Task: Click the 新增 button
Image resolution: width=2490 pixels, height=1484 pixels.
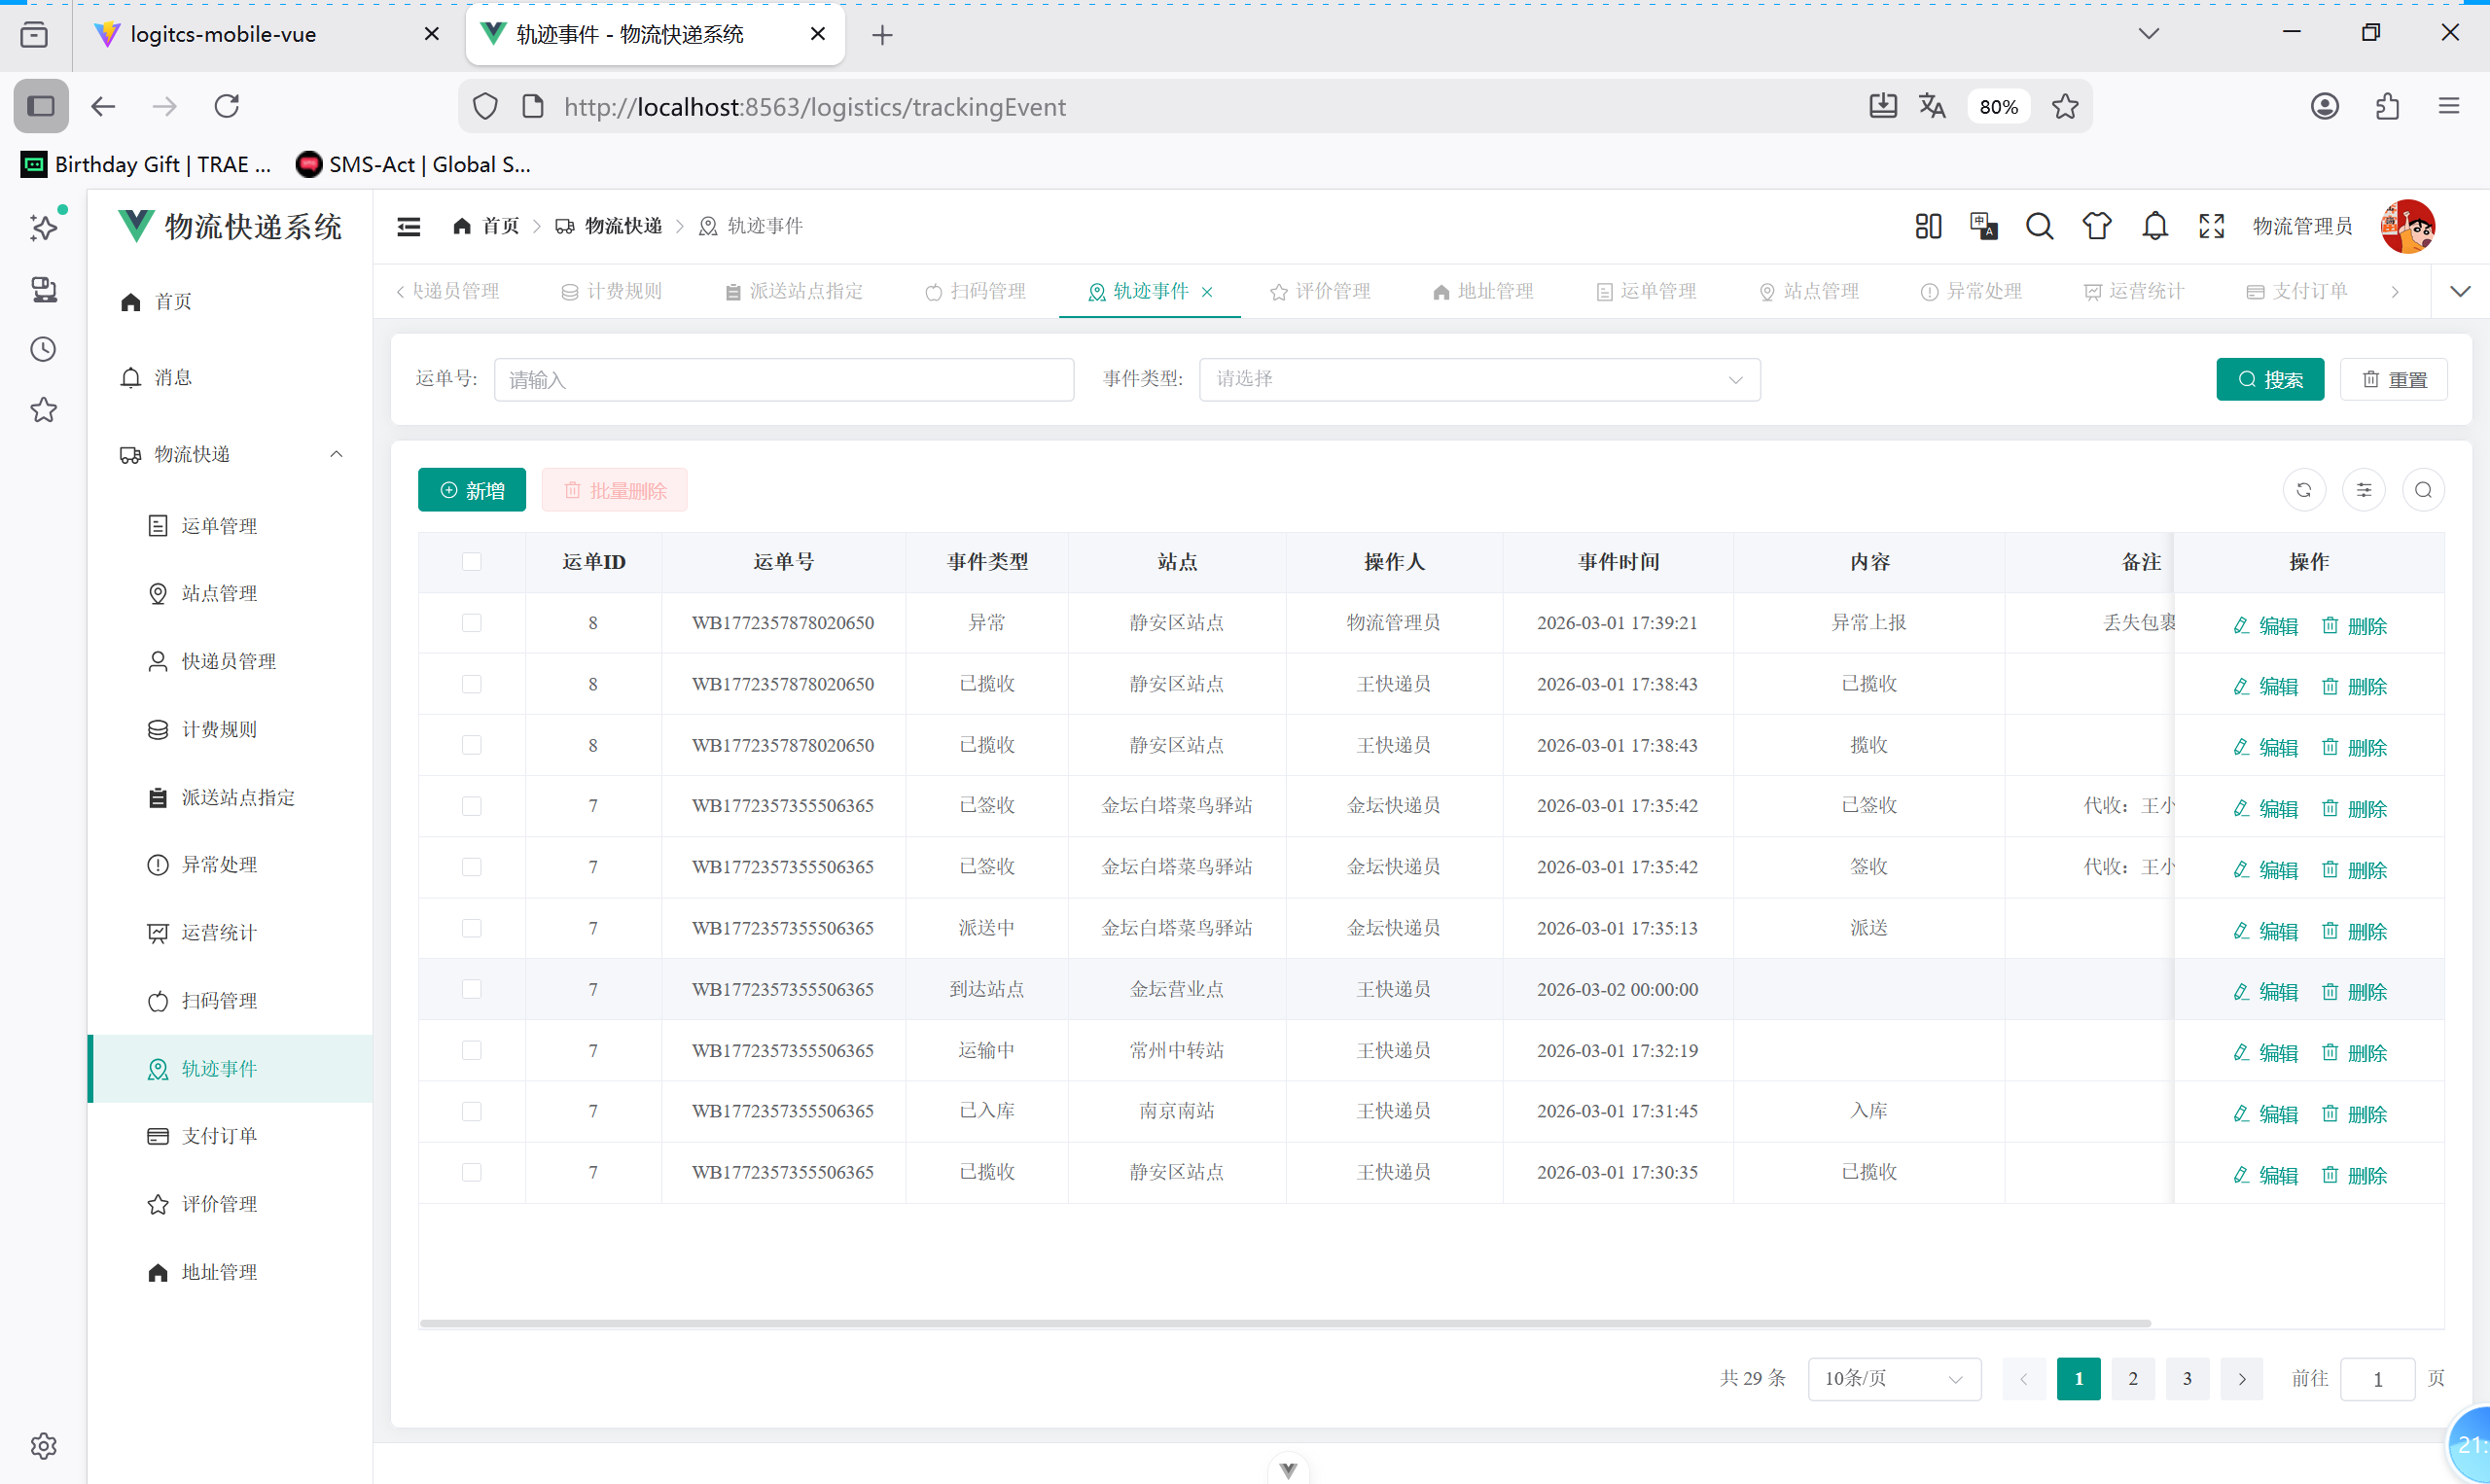Action: (x=471, y=489)
